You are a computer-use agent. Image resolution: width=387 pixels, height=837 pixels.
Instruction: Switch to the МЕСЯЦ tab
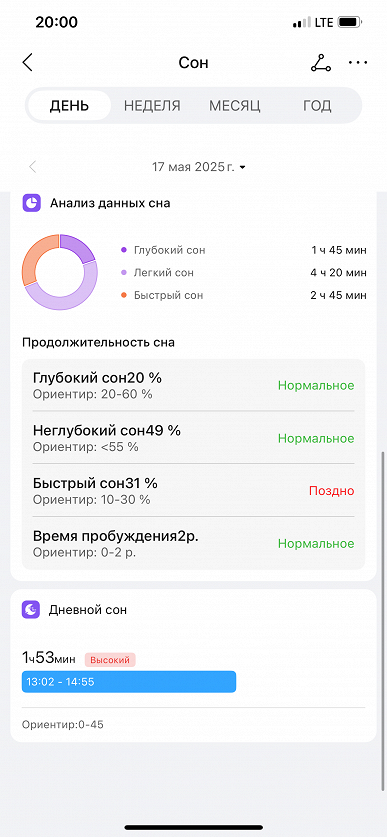235,106
